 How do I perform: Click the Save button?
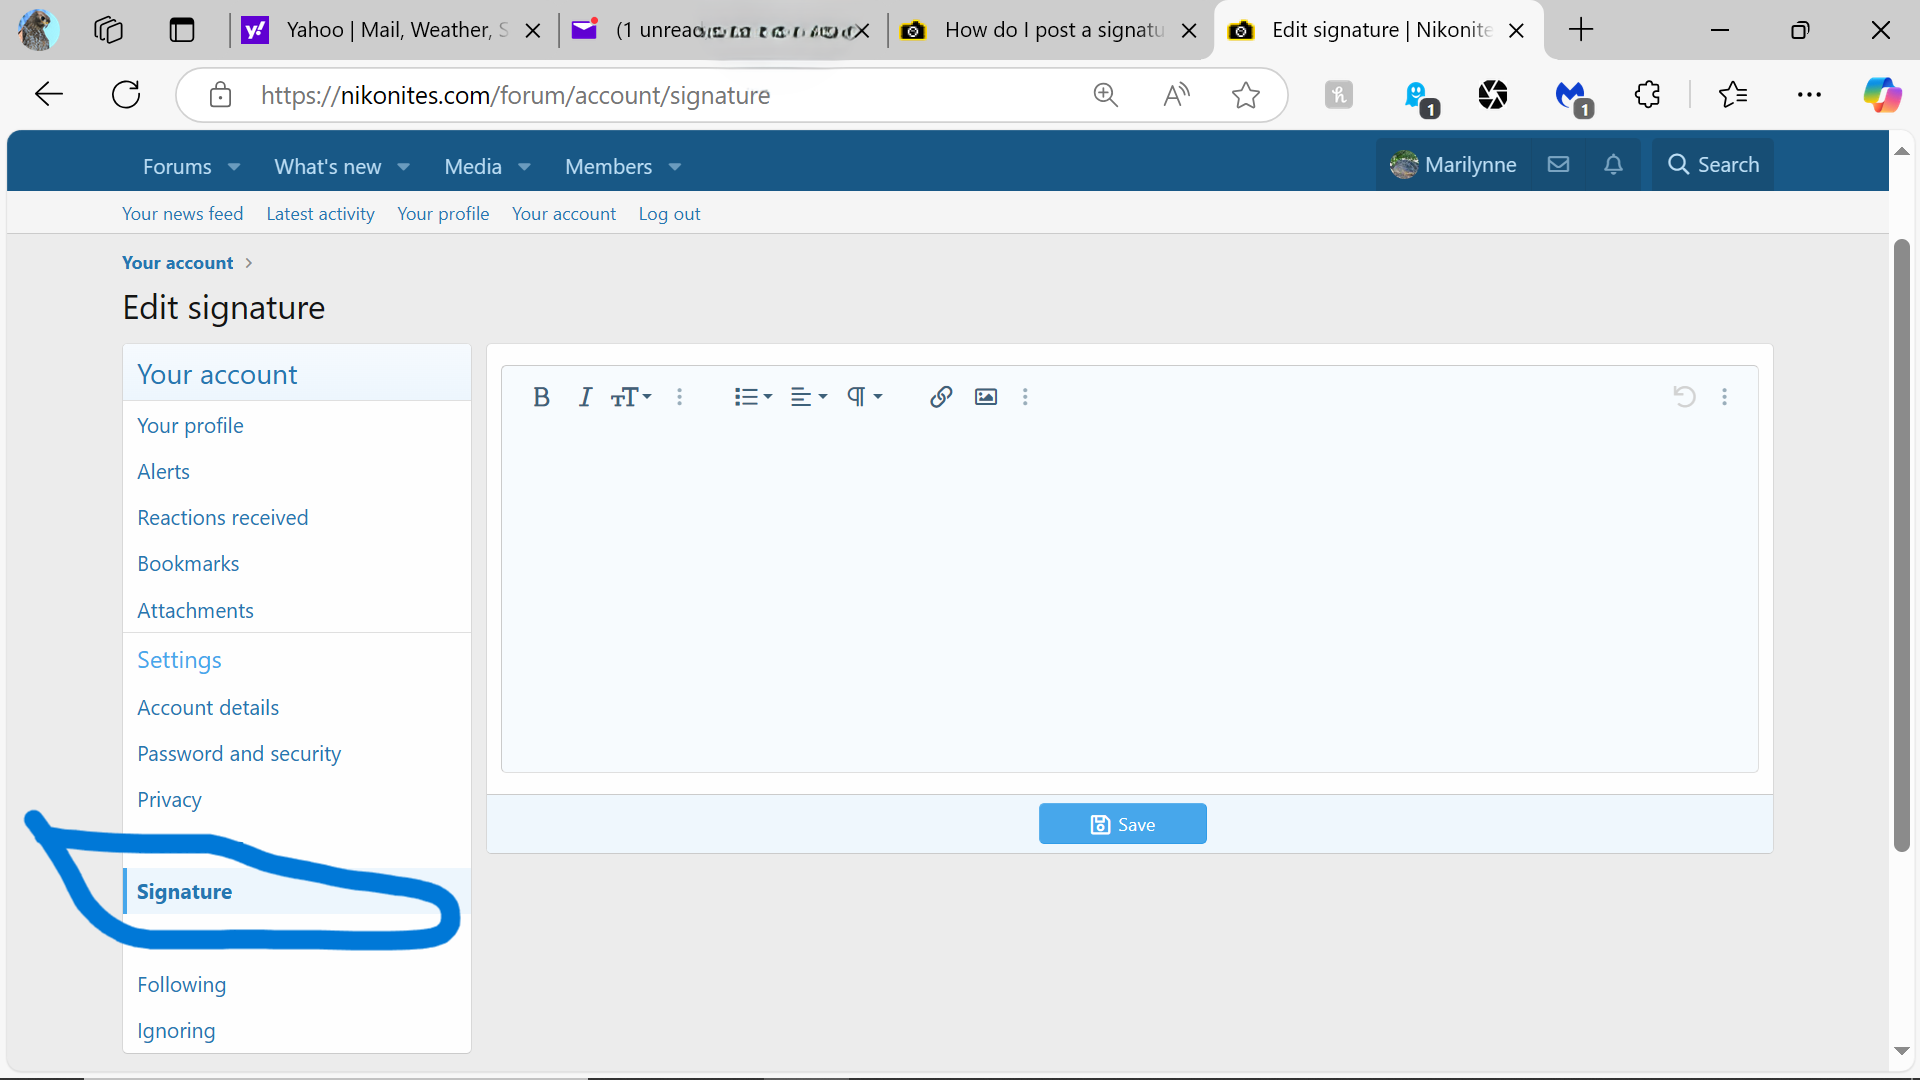tap(1122, 824)
